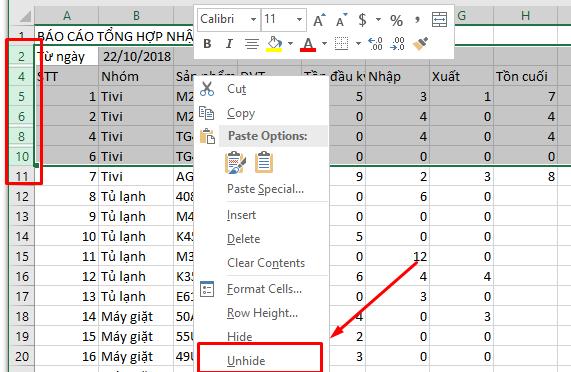Choose Copy from the context menu
The height and width of the screenshot is (372, 571).
point(241,113)
